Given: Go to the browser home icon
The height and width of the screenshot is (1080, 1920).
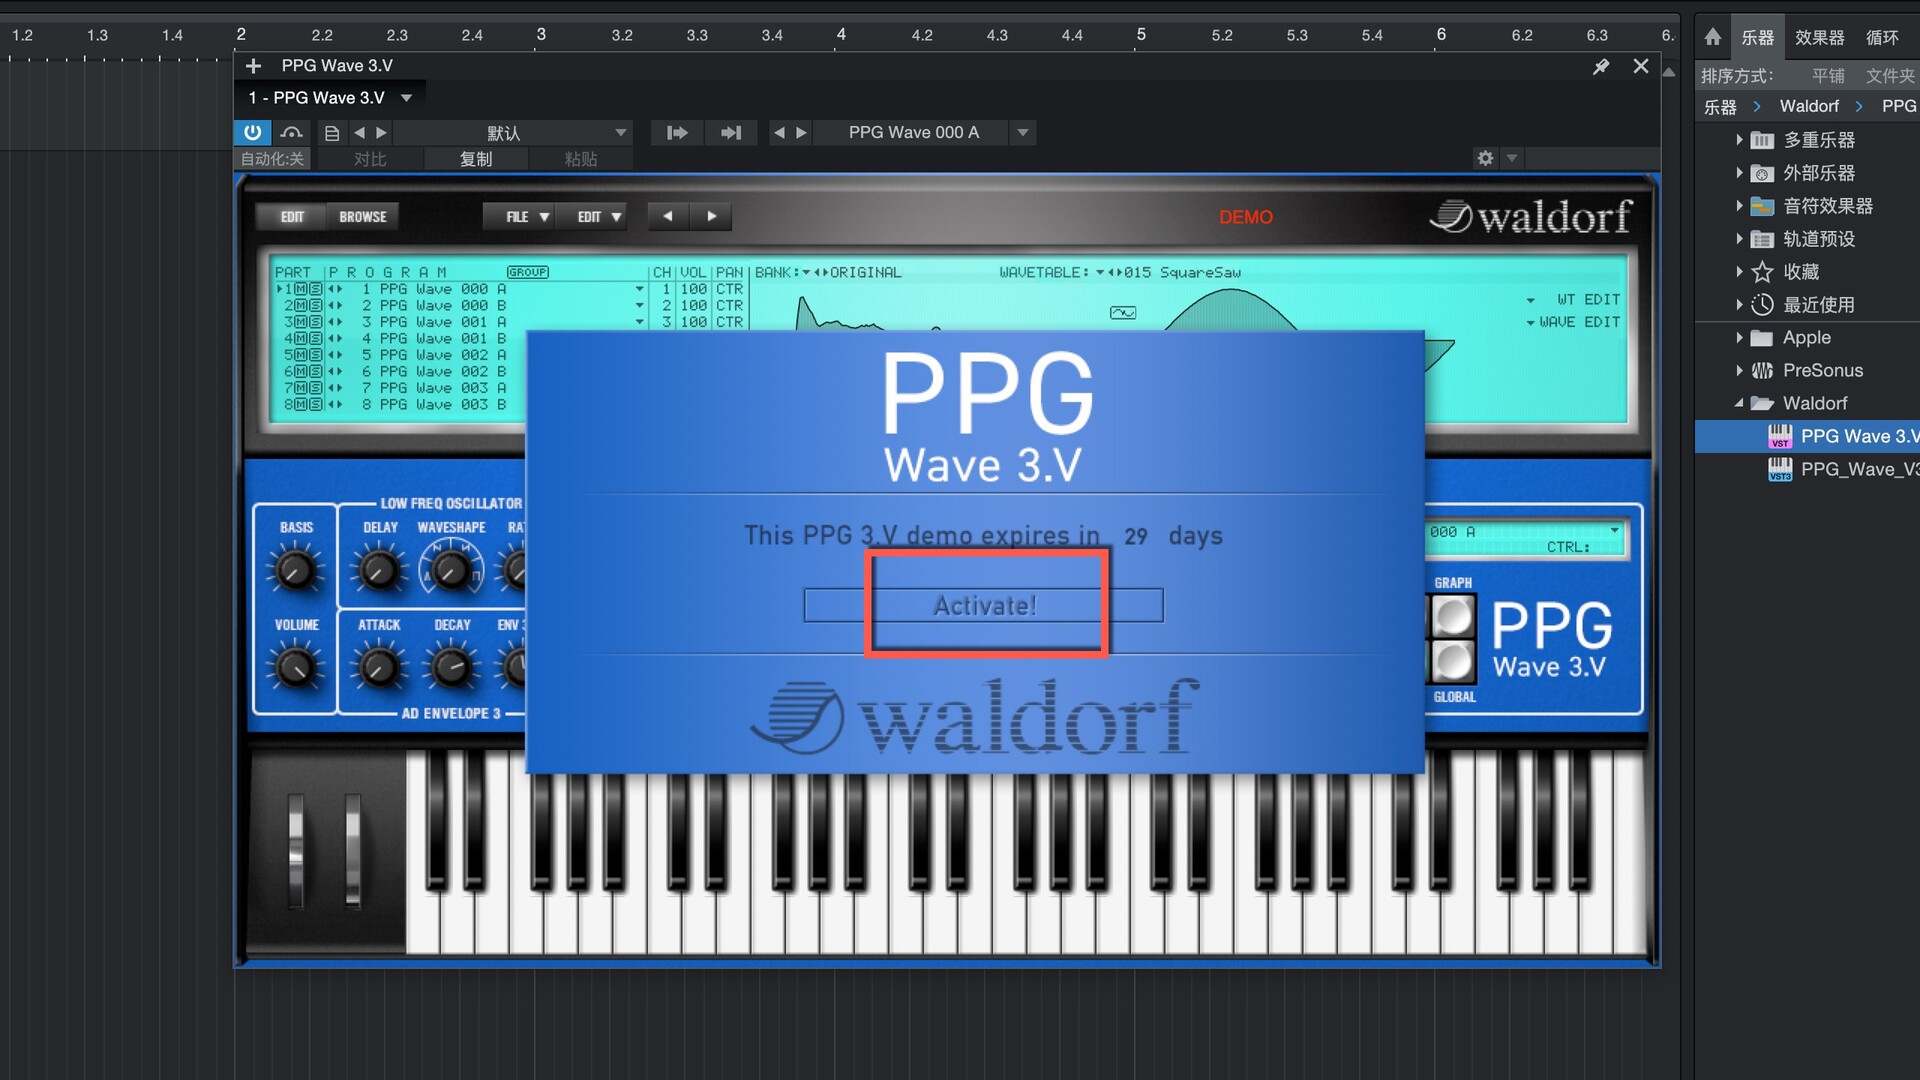Looking at the screenshot, I should pos(1713,37).
